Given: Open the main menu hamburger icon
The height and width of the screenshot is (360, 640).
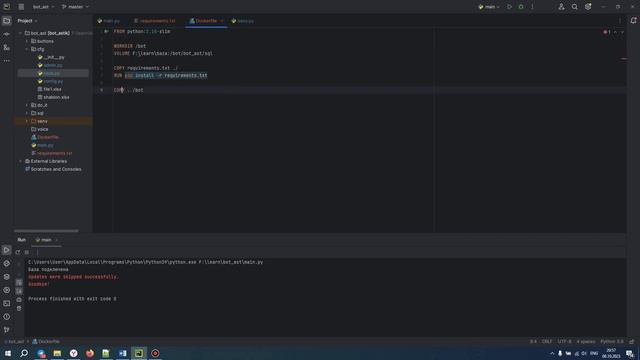Looking at the screenshot, I should [x=21, y=7].
